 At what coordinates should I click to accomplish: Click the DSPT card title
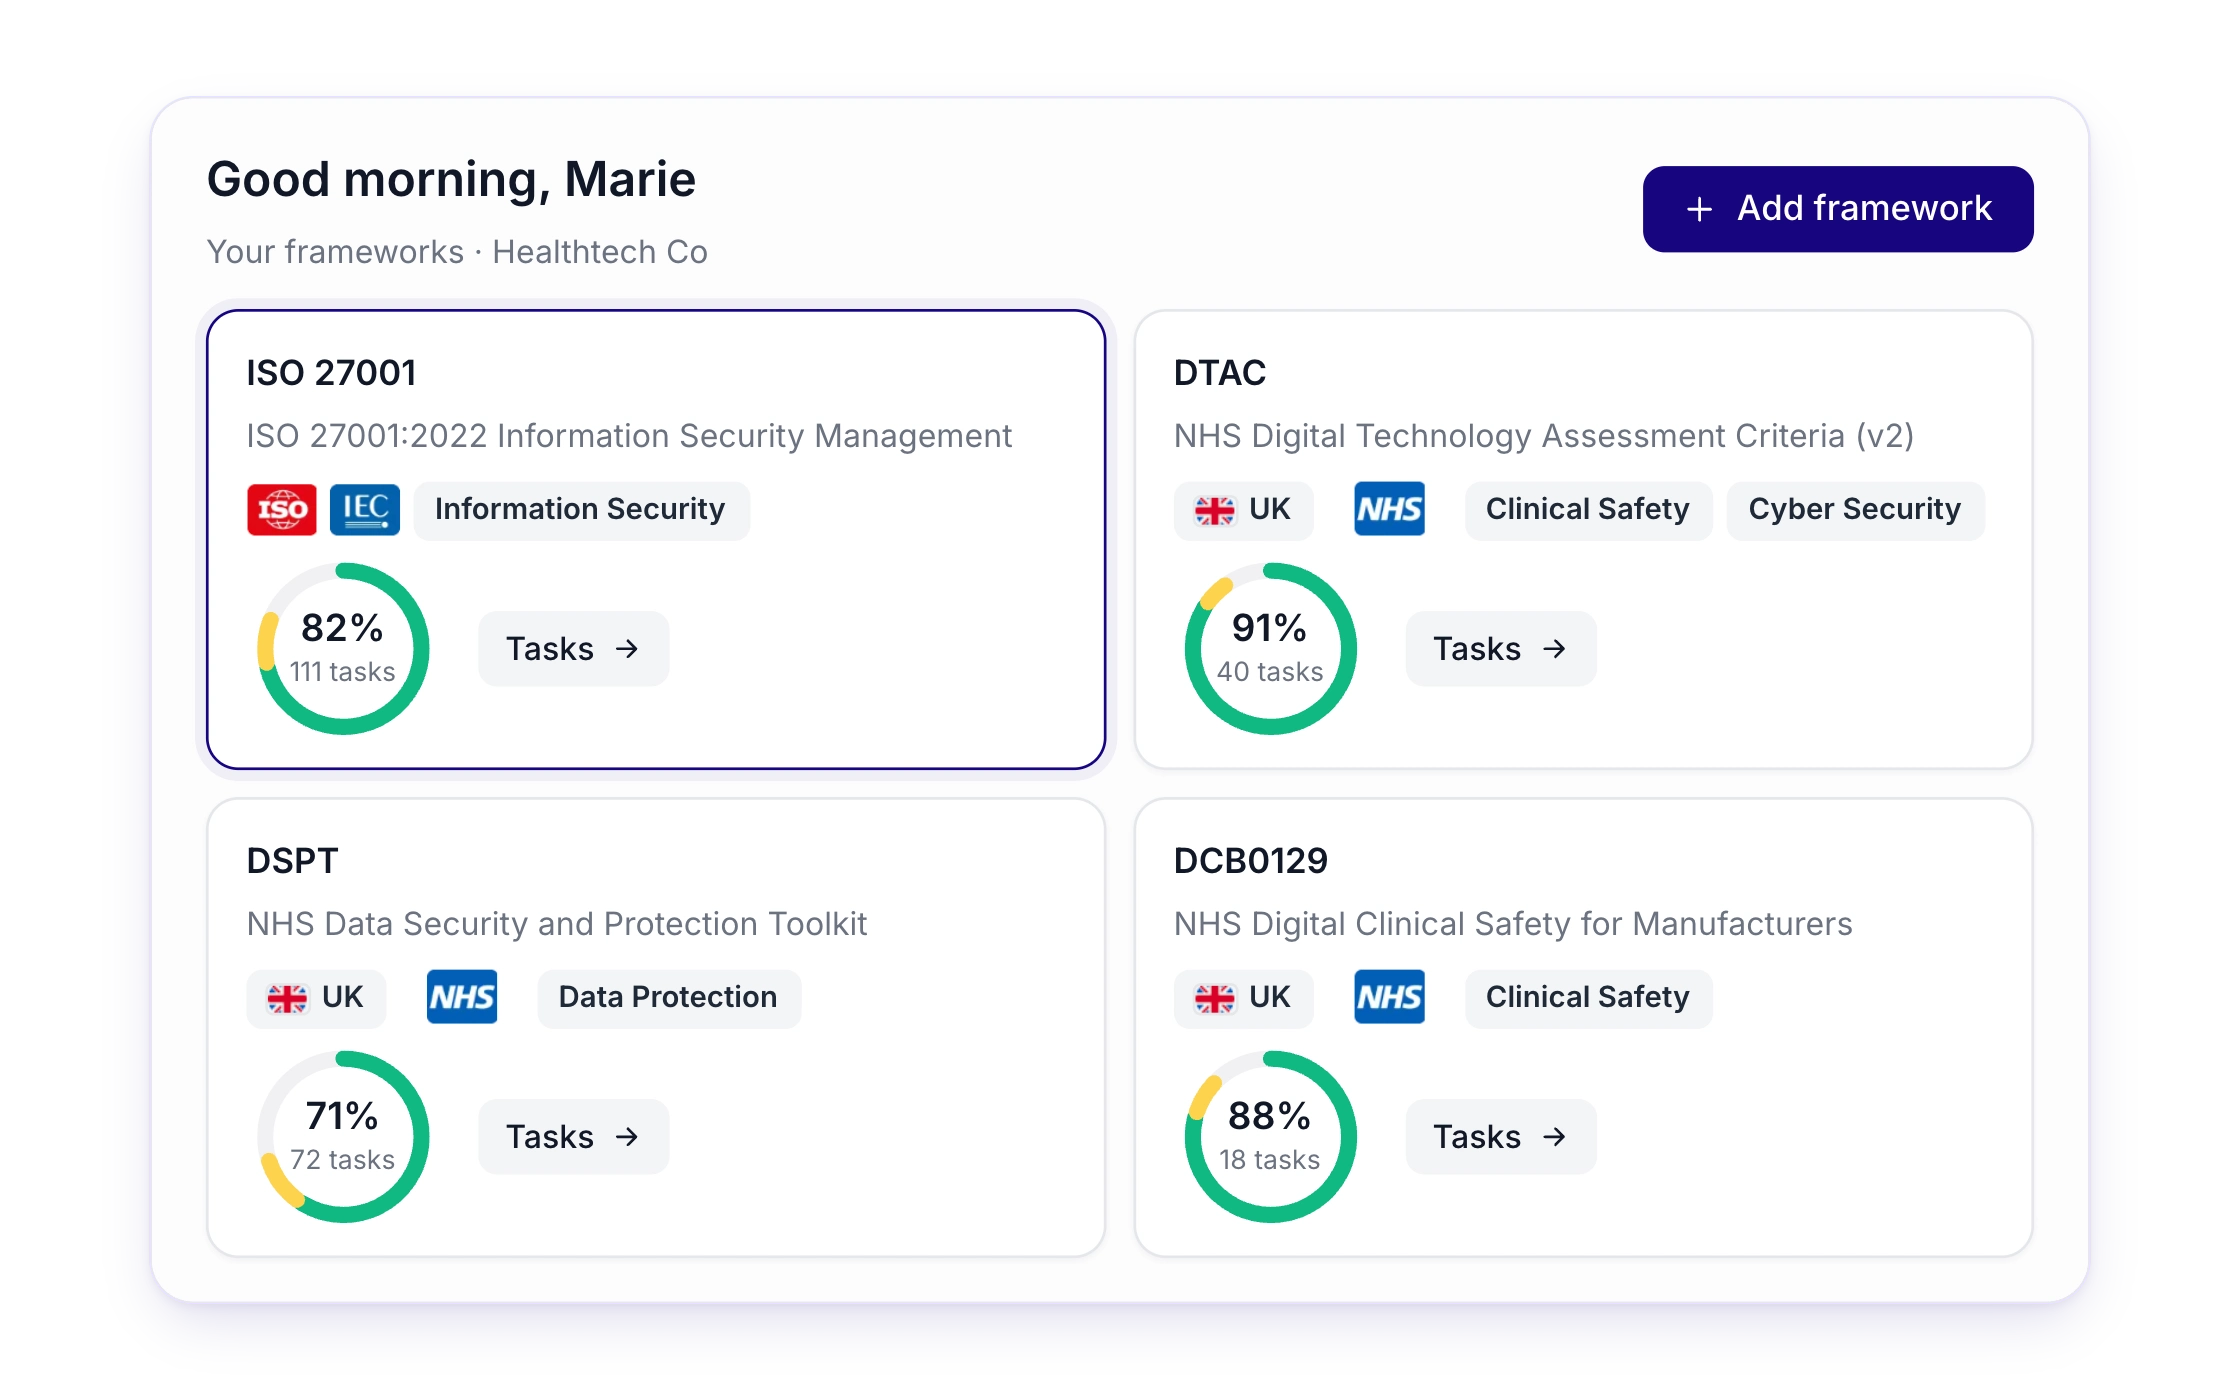click(x=292, y=861)
